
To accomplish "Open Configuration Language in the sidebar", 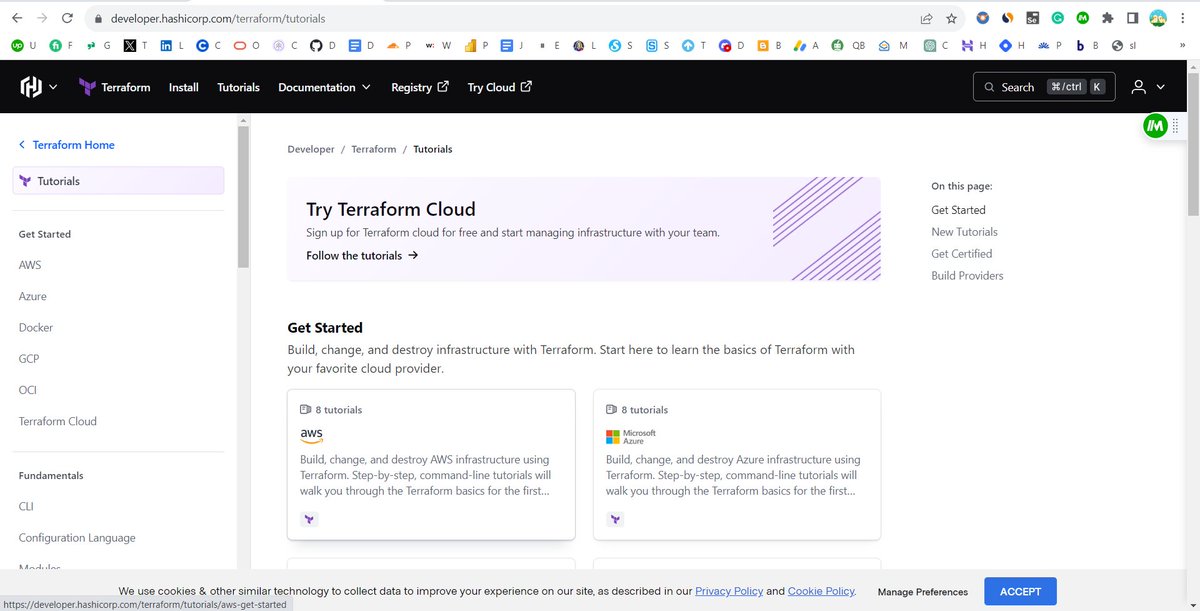I will tap(77, 538).
